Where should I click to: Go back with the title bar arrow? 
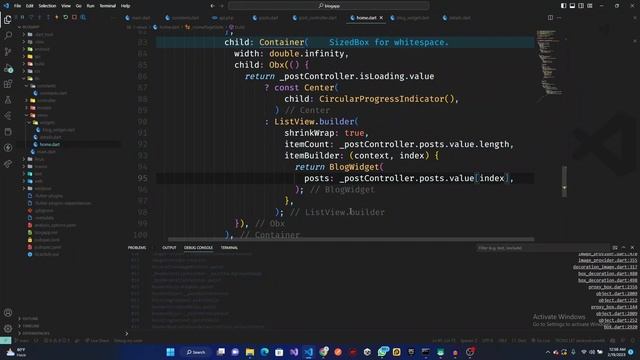coord(212,6)
